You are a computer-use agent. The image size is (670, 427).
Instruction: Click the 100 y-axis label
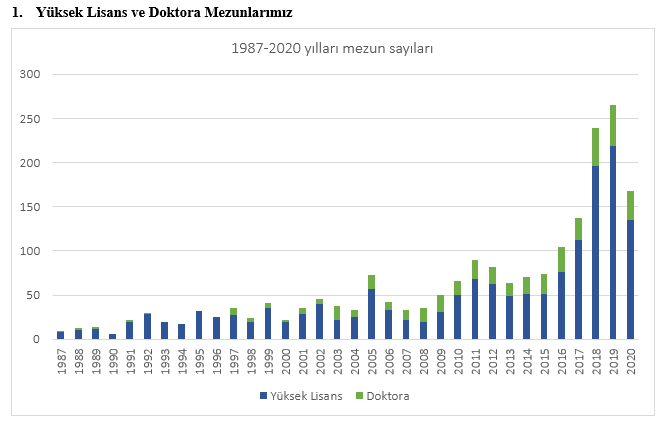click(30, 251)
